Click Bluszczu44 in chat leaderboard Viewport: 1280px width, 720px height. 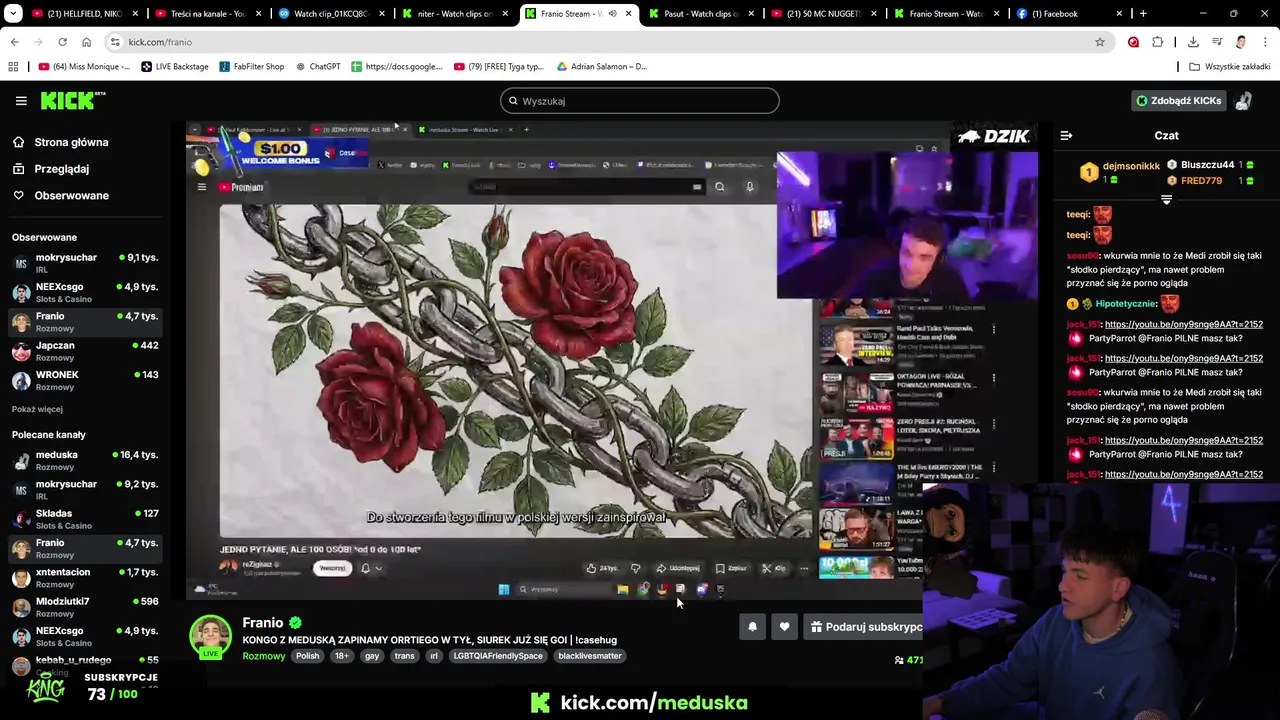(1207, 165)
